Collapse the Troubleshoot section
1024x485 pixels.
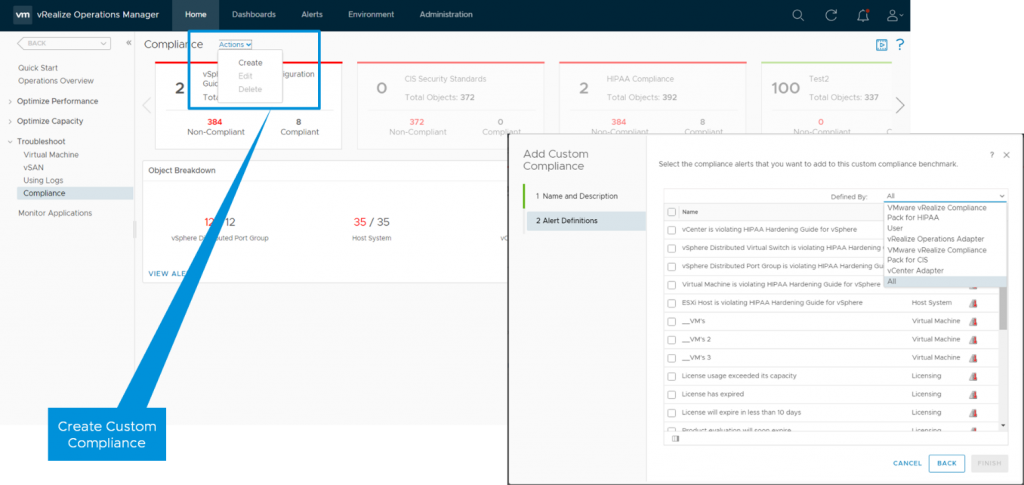tap(10, 142)
